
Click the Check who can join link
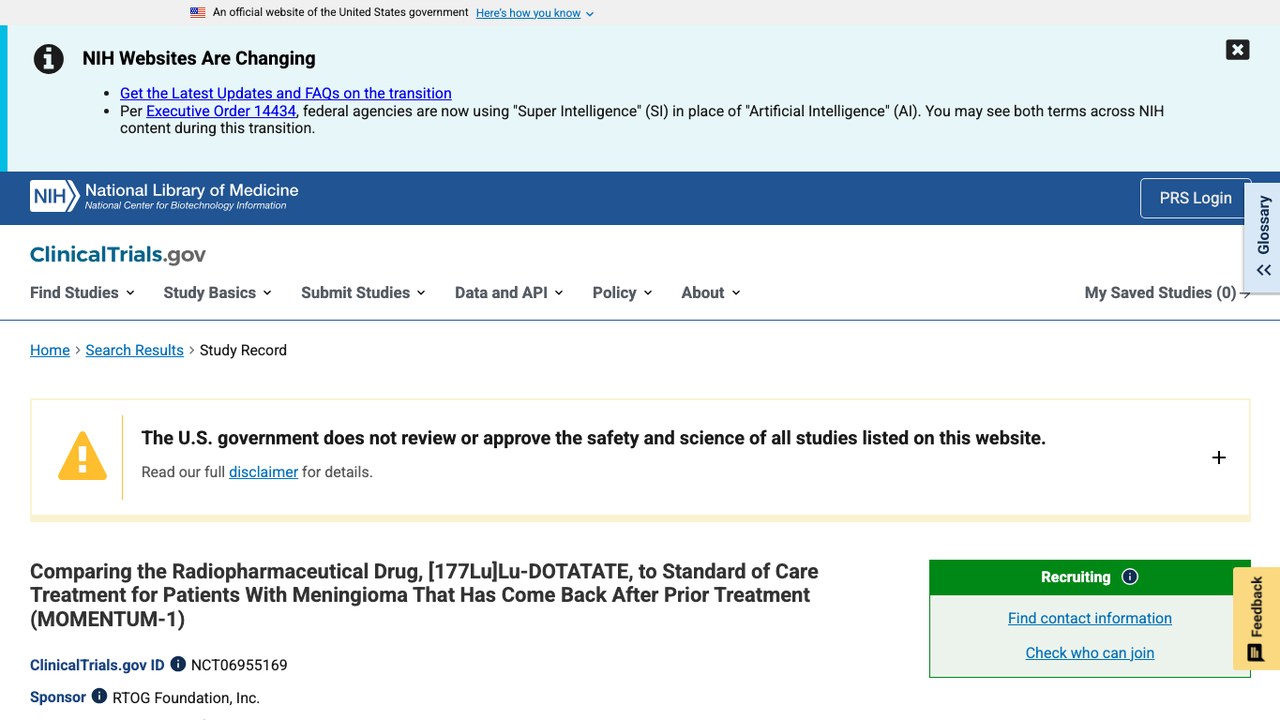pyautogui.click(x=1090, y=653)
